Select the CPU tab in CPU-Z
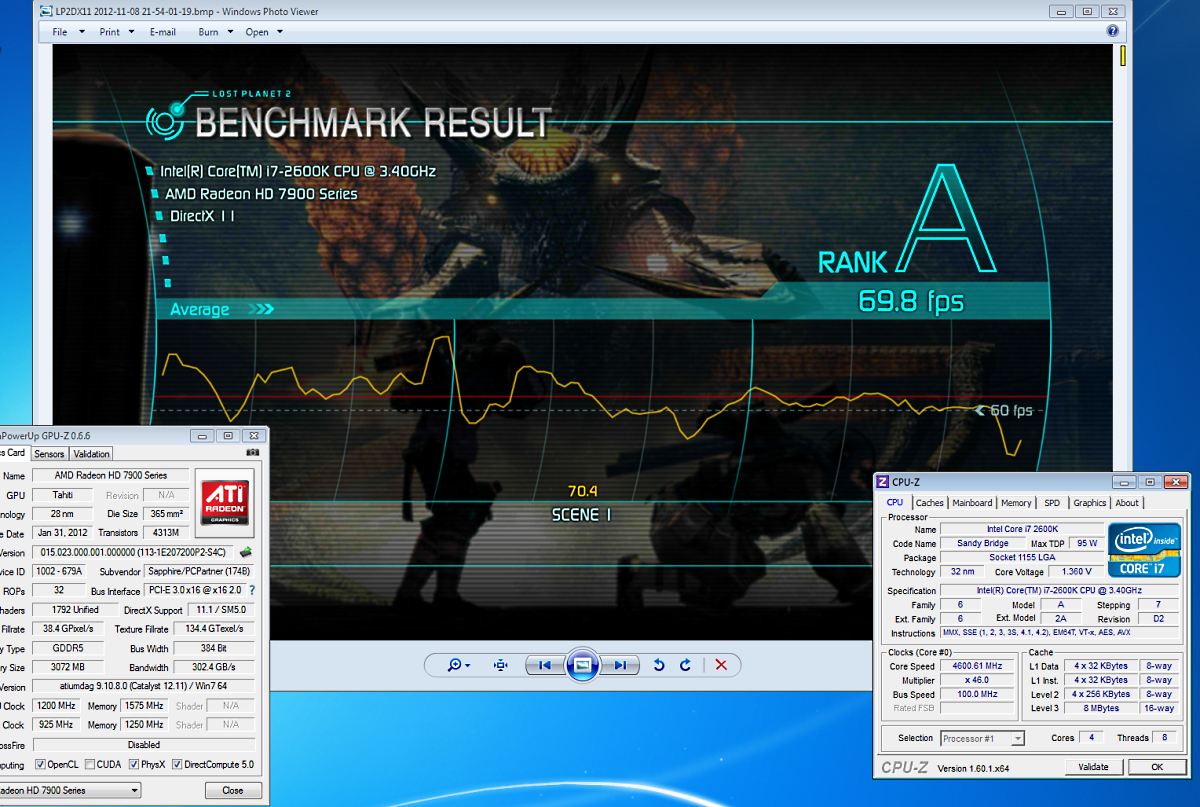The height and width of the screenshot is (807, 1200). [x=895, y=502]
